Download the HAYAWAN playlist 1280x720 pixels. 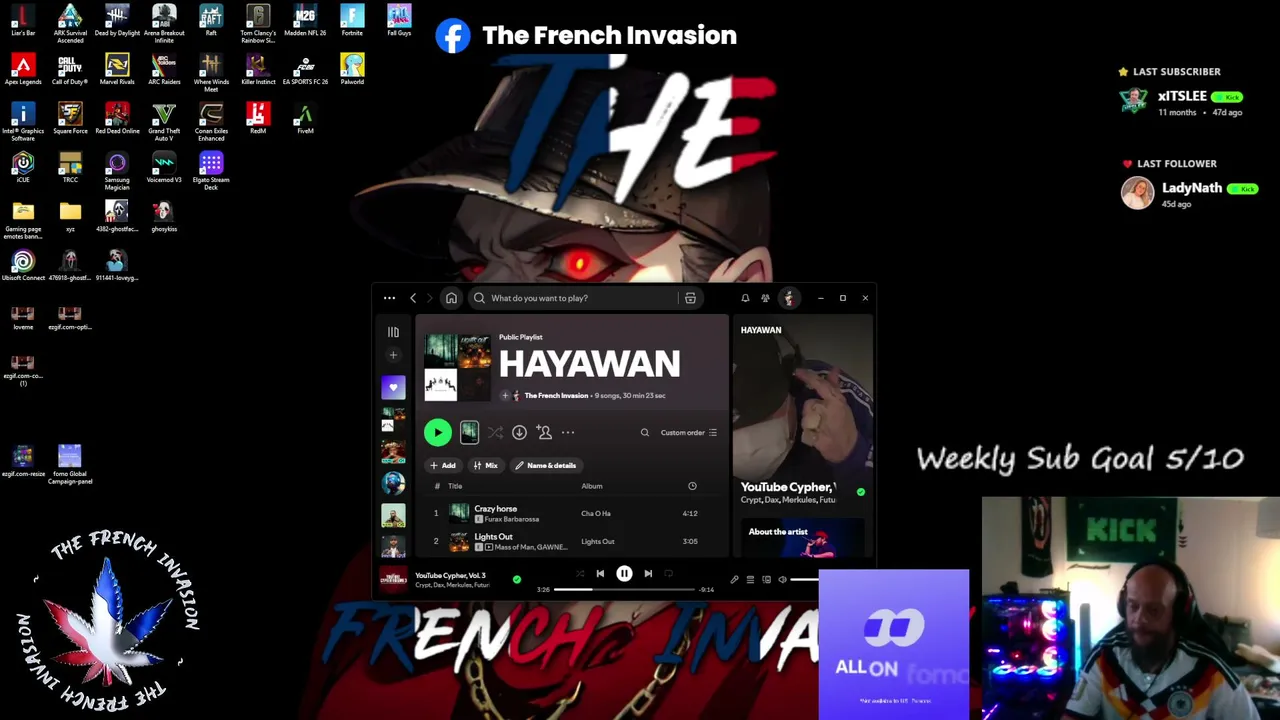[x=519, y=432]
